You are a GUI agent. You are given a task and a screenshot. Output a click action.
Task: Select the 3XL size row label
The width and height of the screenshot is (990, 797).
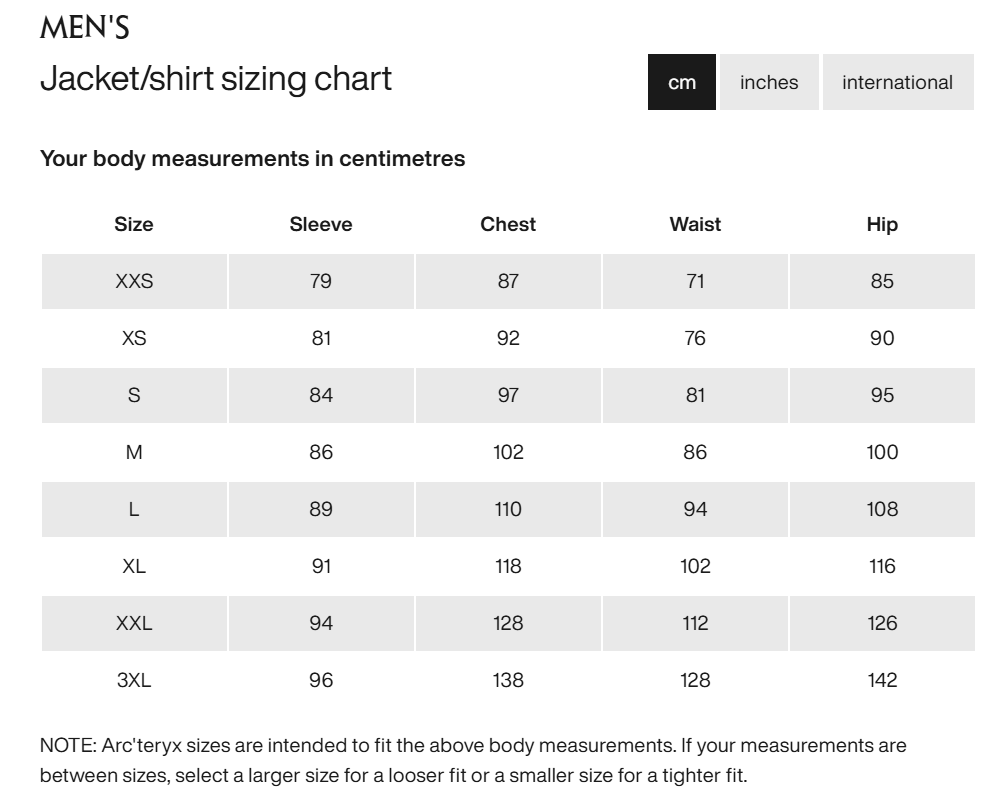tap(134, 680)
